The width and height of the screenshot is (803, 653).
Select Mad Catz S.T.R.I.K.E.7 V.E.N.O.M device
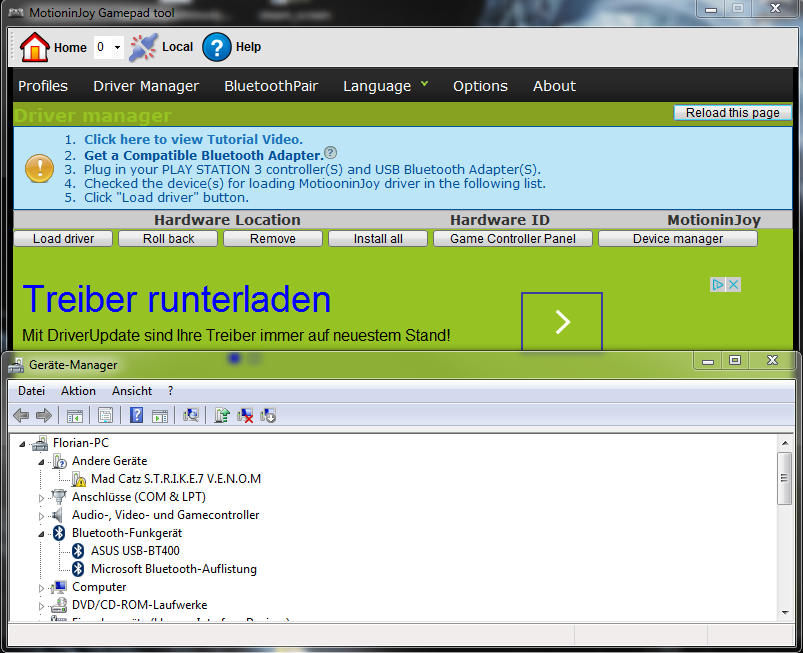coord(176,479)
